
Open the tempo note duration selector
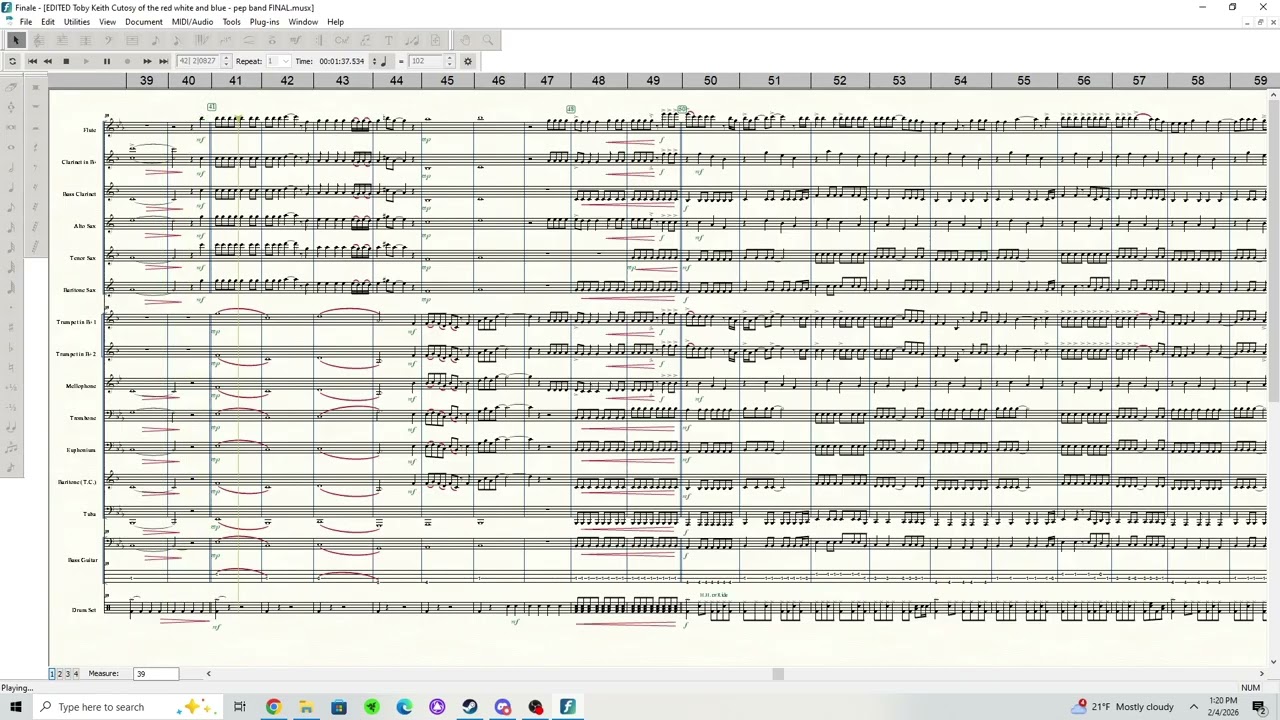[380, 61]
